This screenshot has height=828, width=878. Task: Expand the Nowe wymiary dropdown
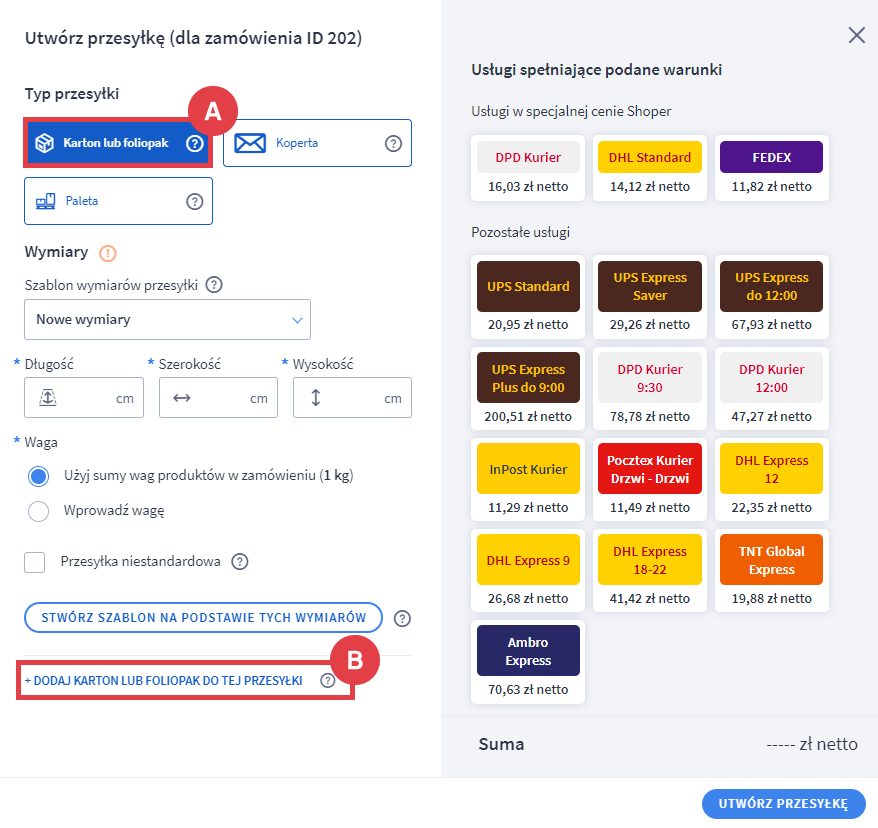[167, 320]
